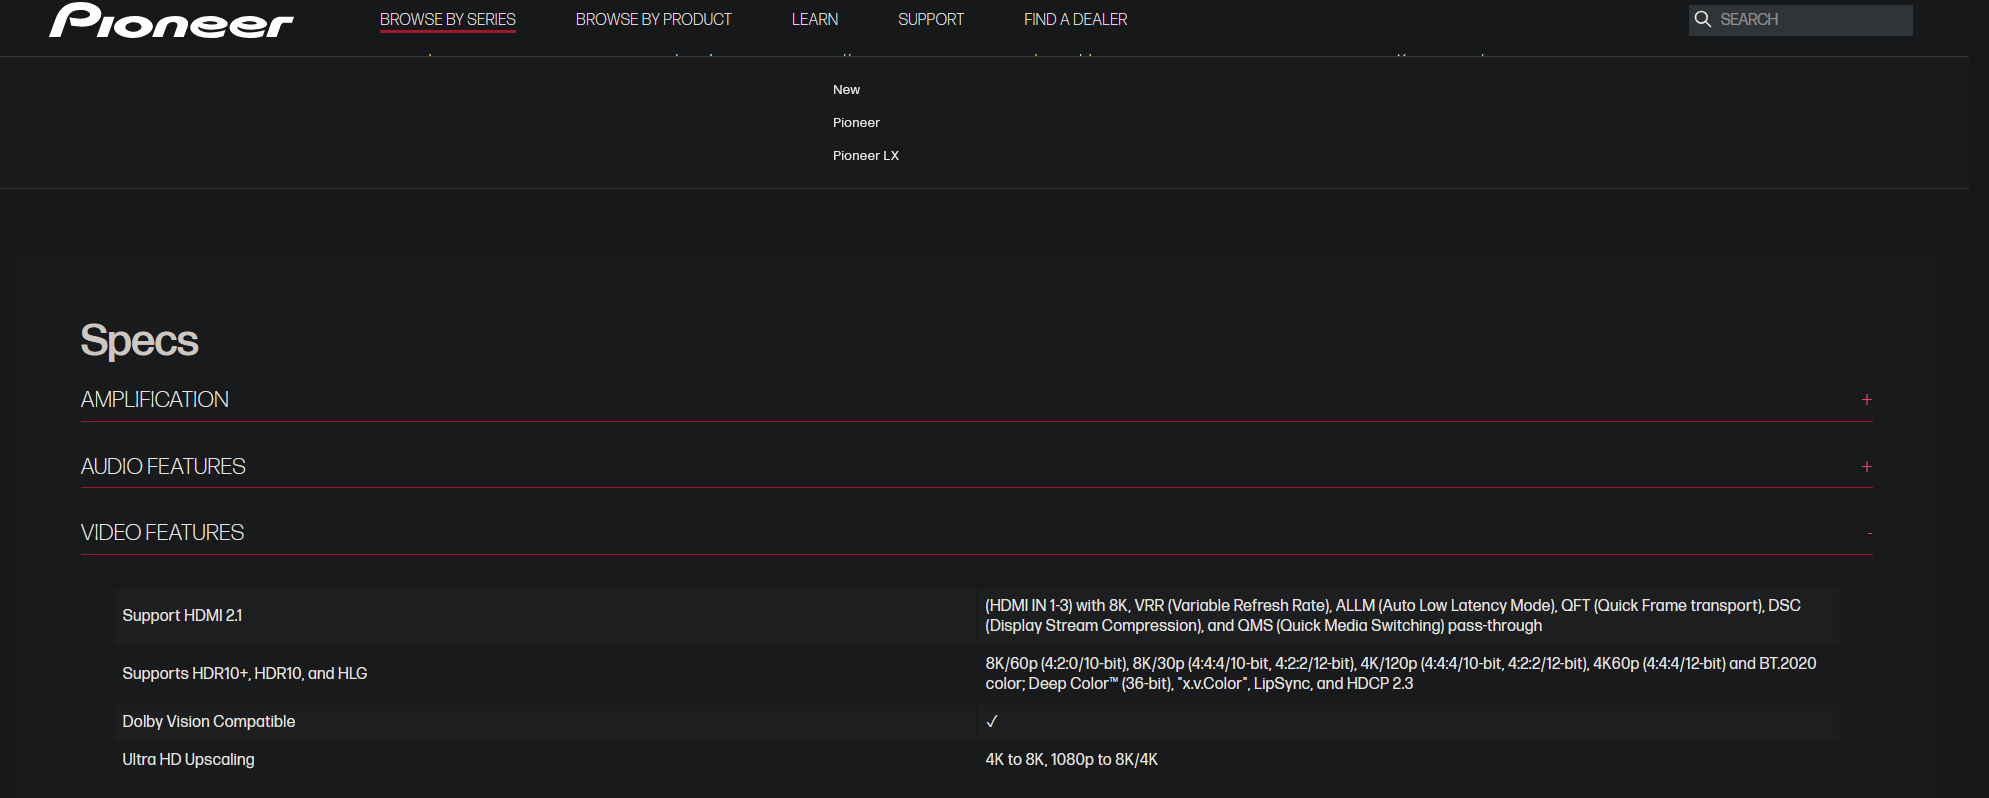Viewport: 1989px width, 798px height.
Task: Open the Learn menu
Action: coord(815,19)
